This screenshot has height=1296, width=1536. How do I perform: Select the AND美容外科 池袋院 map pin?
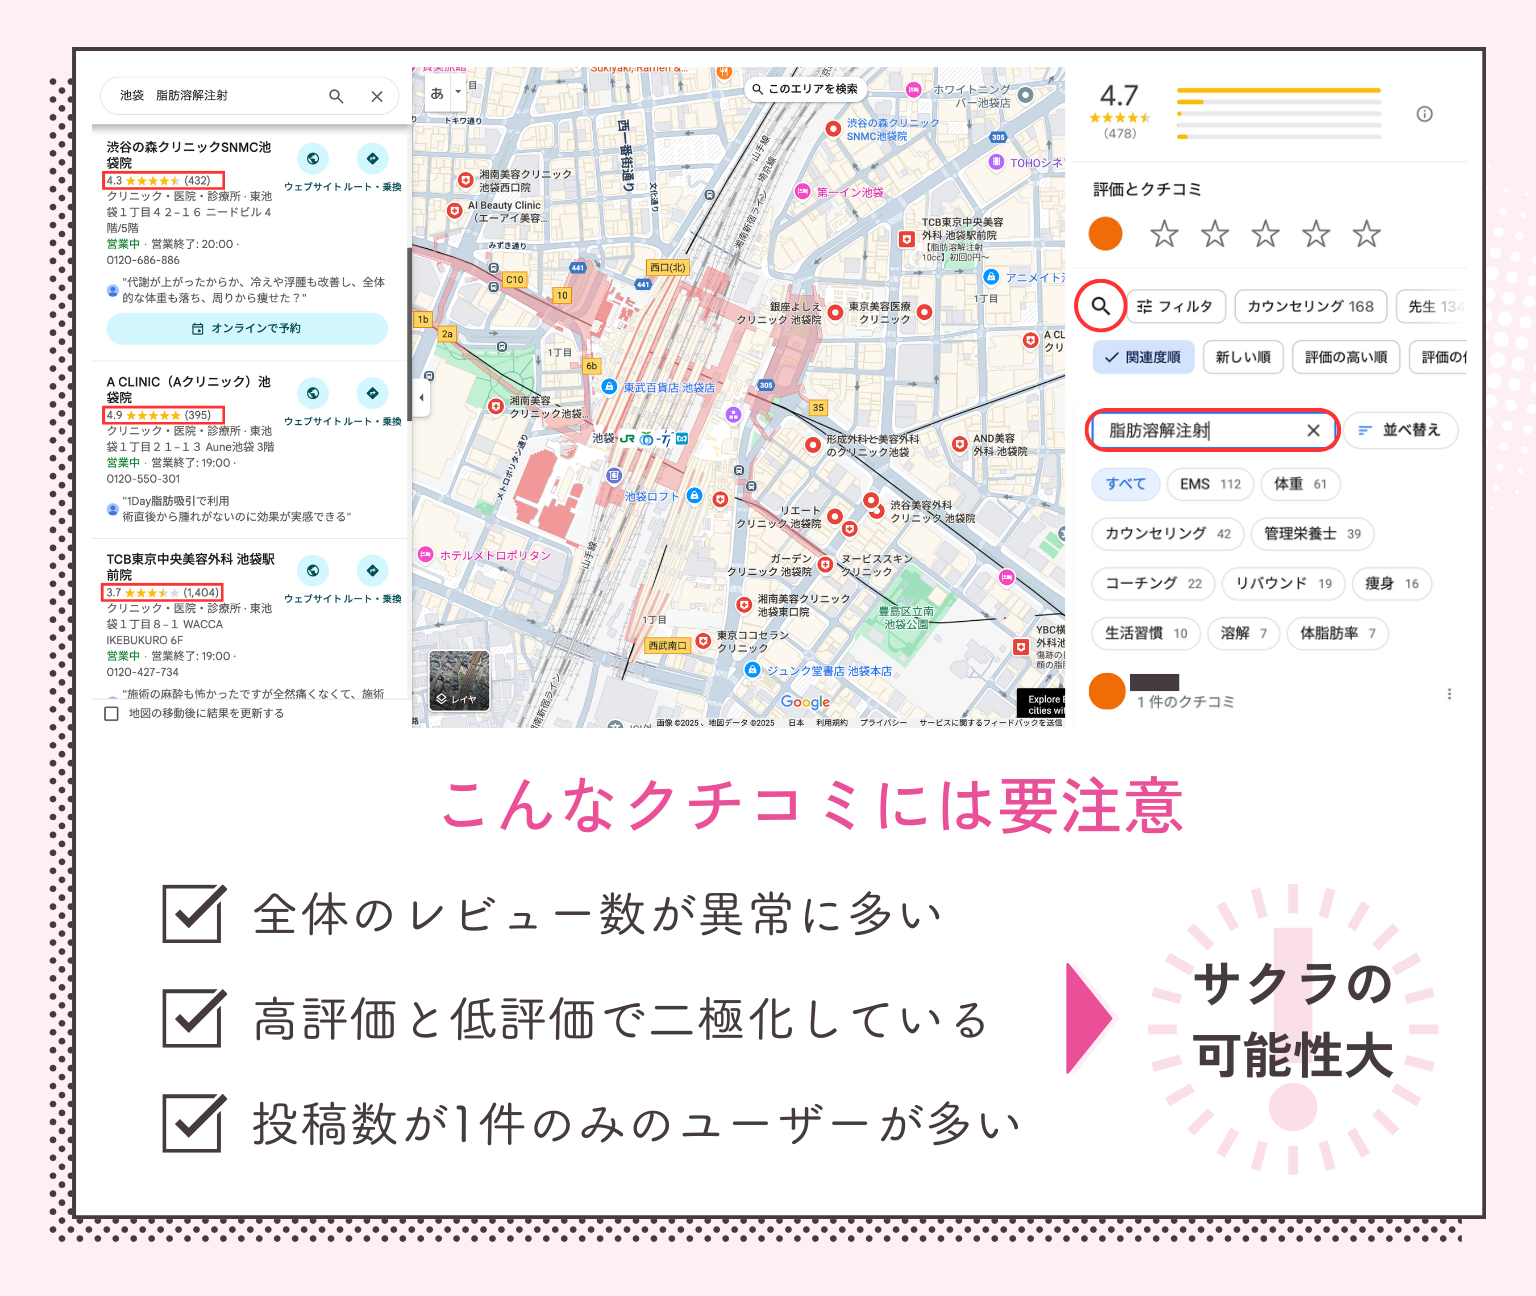(x=959, y=444)
